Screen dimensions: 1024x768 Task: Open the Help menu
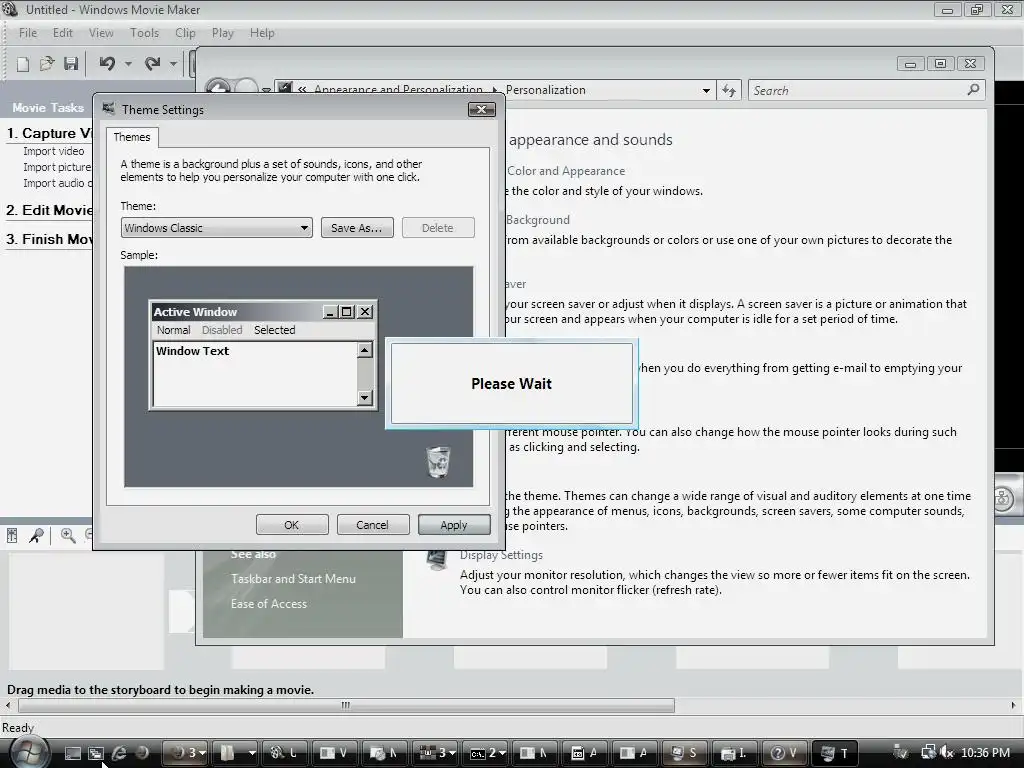tap(262, 33)
